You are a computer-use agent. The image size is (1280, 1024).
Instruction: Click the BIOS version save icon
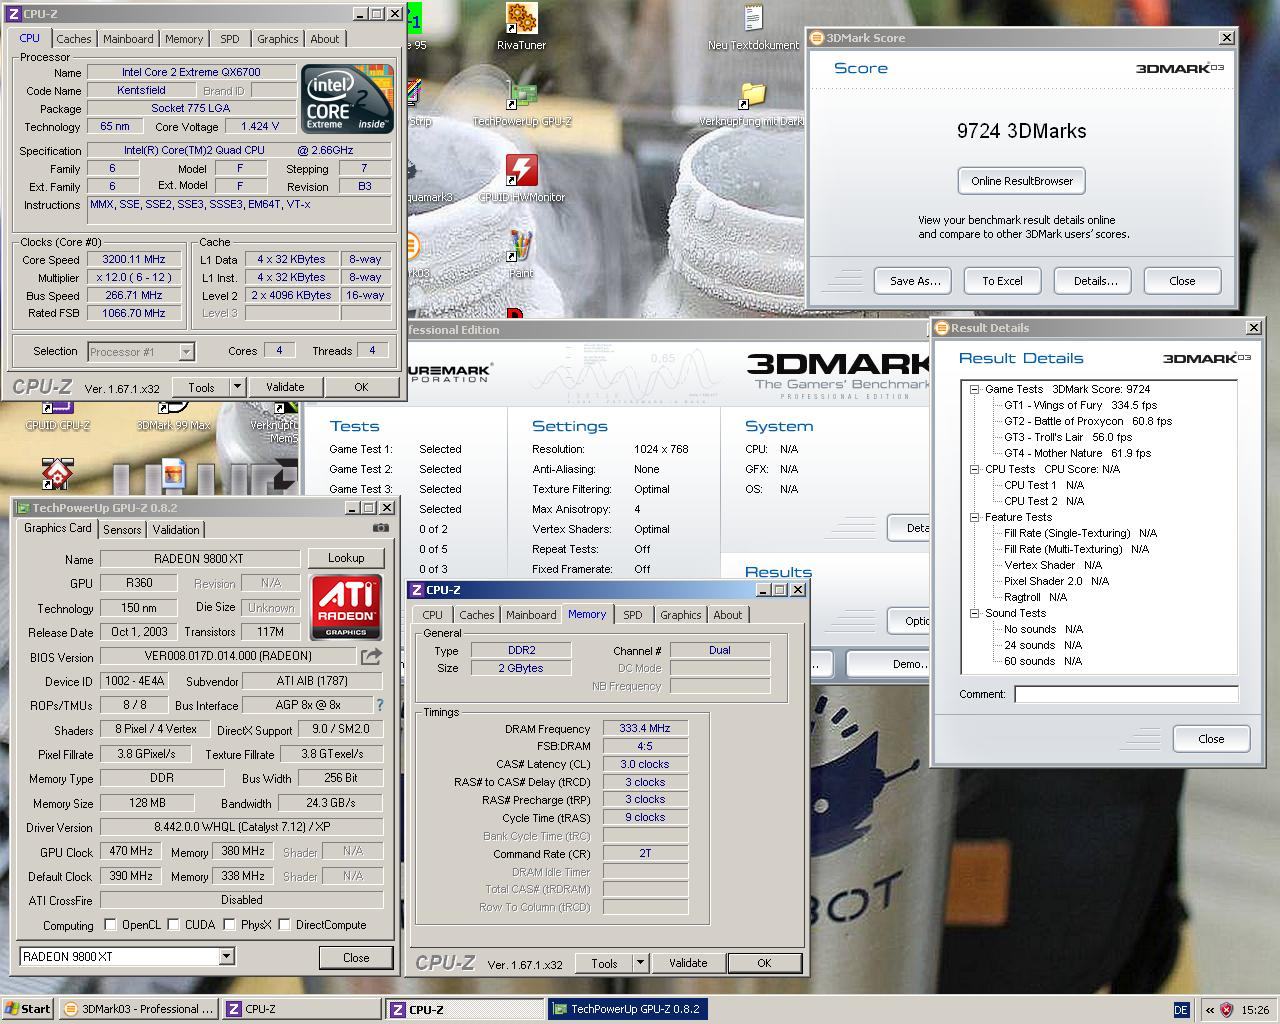[371, 656]
